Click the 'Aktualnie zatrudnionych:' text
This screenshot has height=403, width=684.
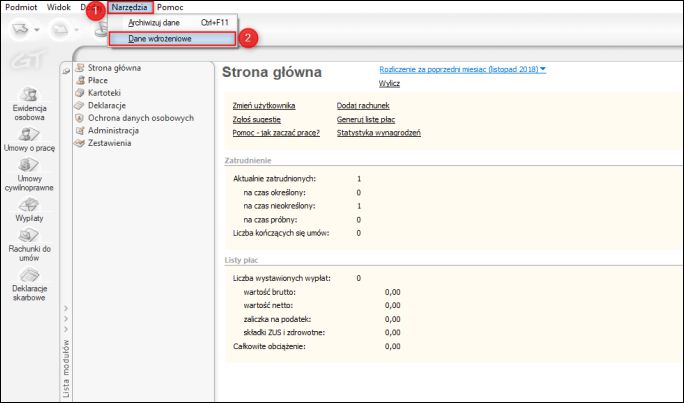274,178
